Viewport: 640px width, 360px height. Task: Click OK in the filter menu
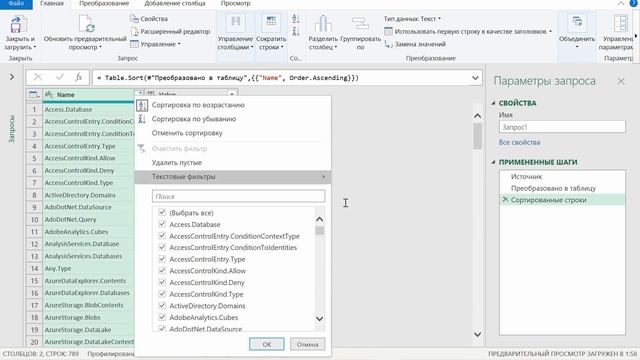click(x=267, y=344)
